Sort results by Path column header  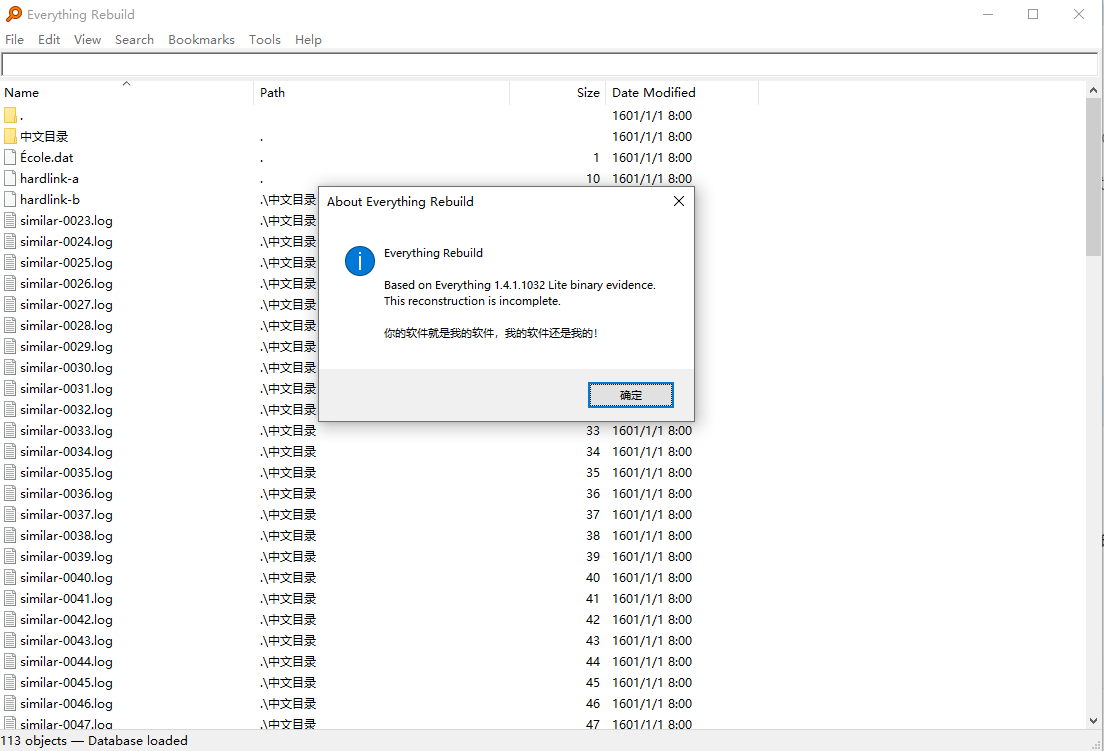[382, 92]
